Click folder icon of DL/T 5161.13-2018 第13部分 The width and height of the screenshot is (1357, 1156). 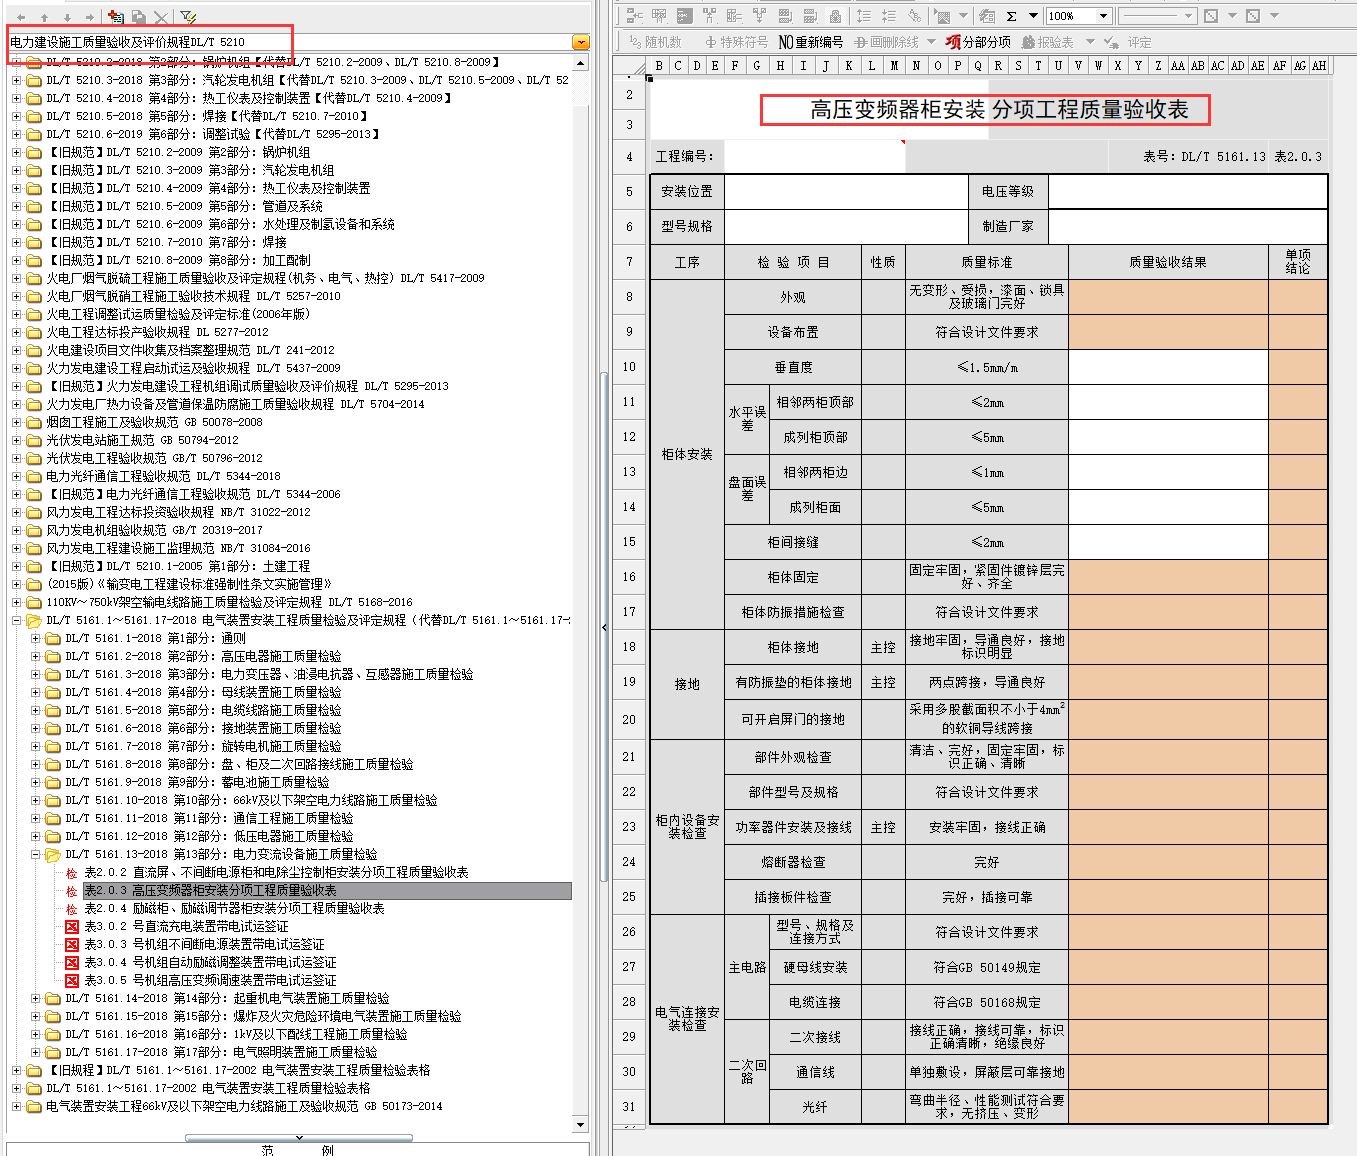pos(53,855)
